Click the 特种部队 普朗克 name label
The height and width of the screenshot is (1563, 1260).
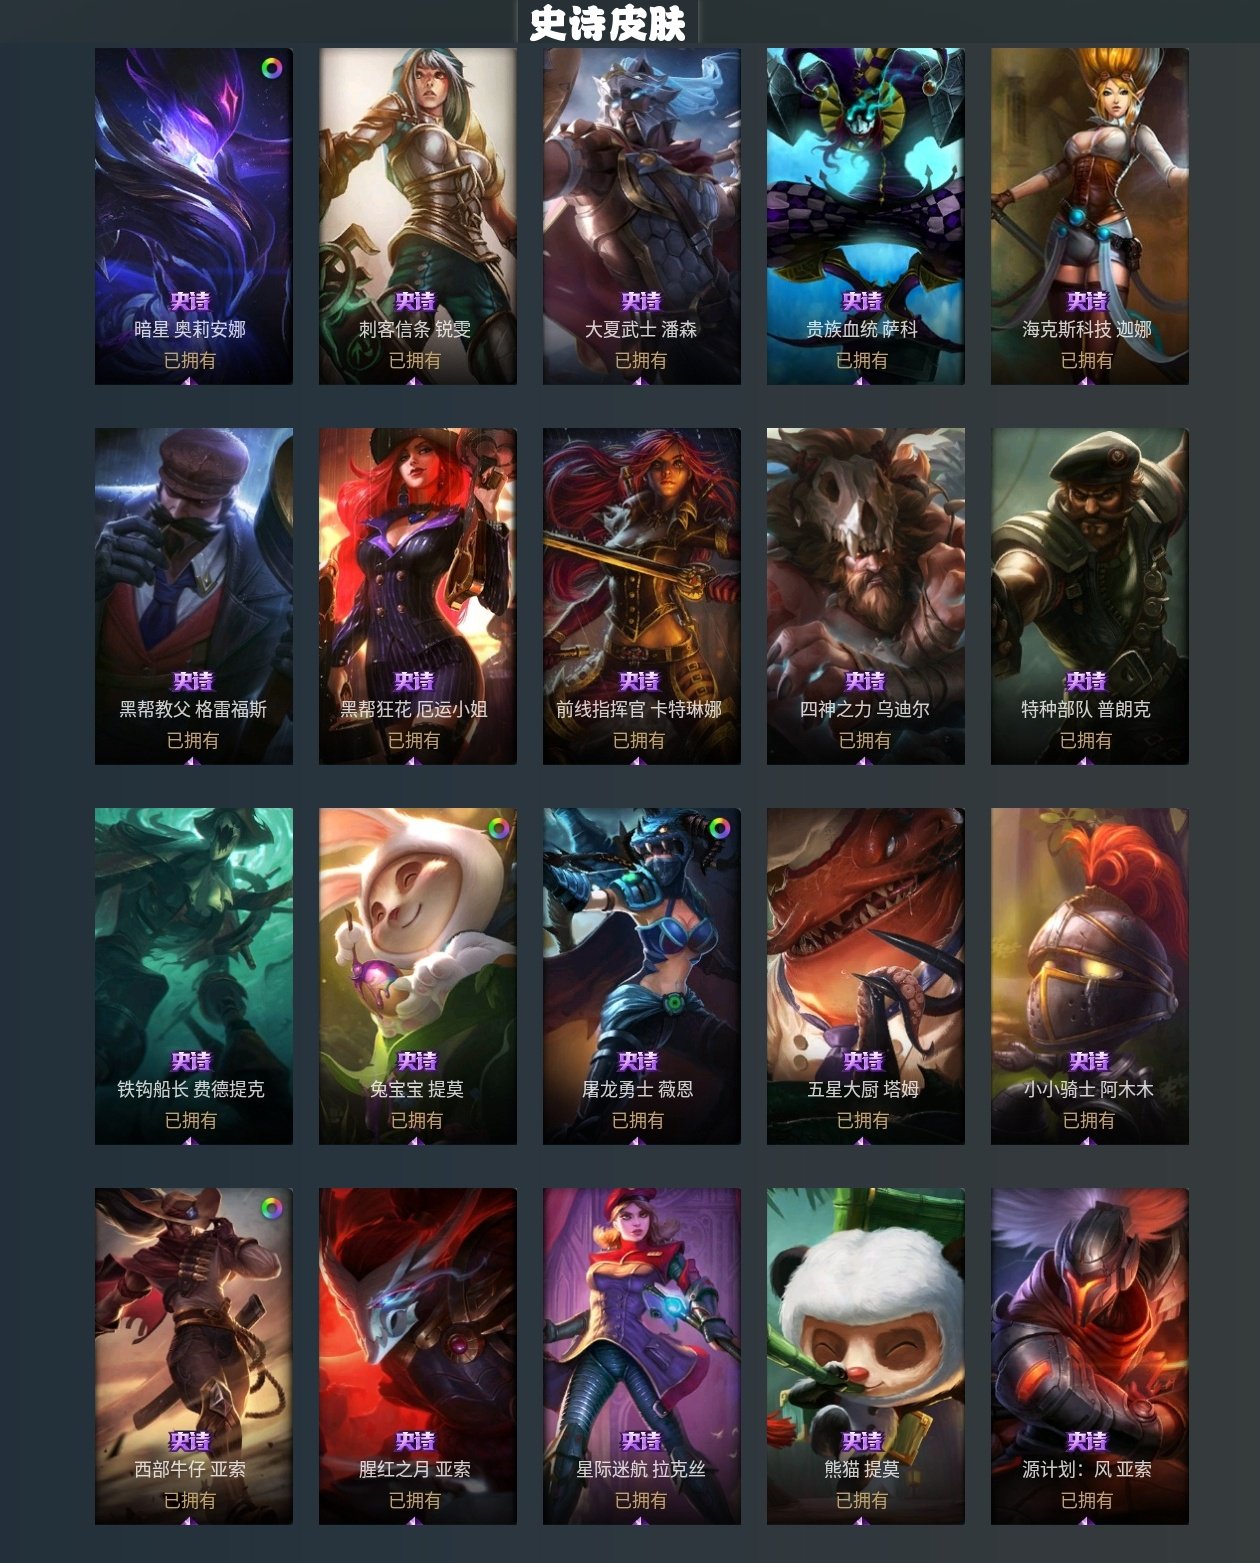[x=1086, y=709]
